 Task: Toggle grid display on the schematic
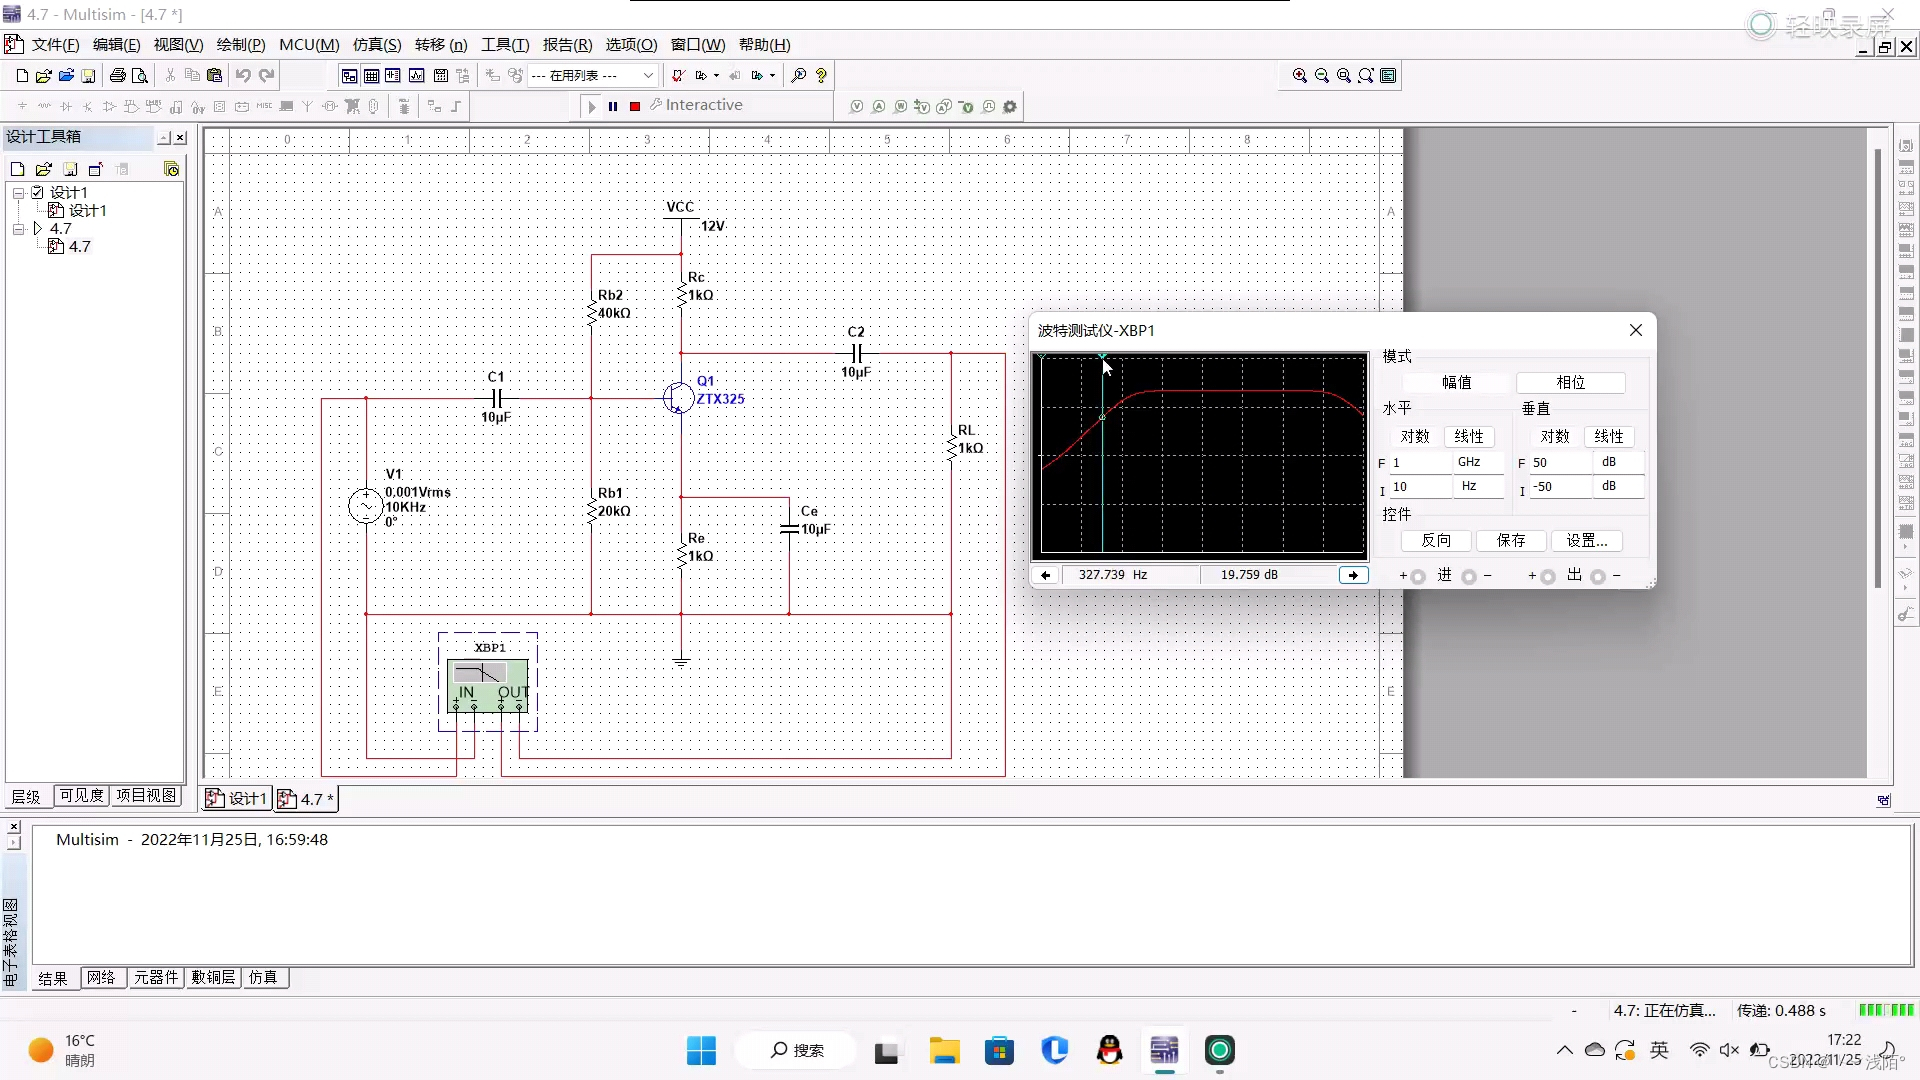coord(372,75)
